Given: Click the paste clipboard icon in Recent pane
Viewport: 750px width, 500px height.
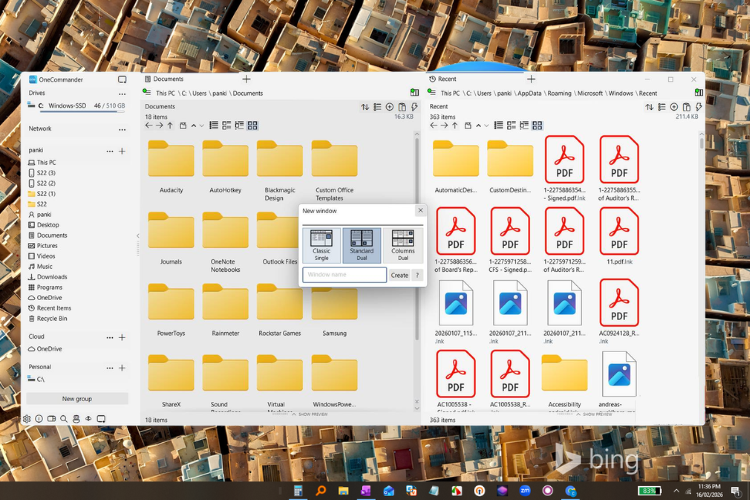Looking at the screenshot, I should tap(686, 107).
